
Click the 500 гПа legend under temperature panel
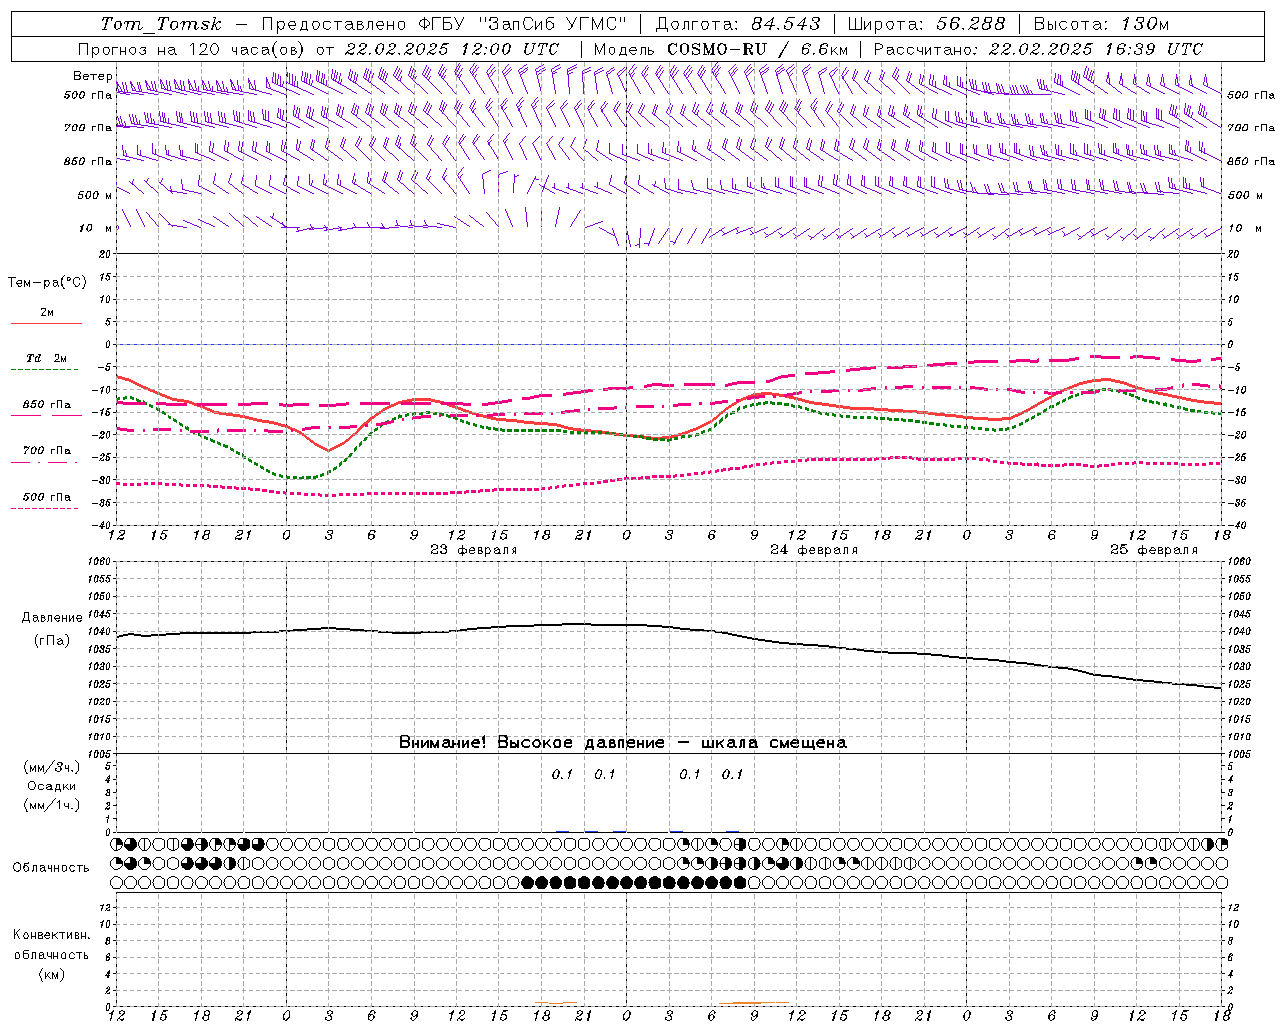point(46,497)
